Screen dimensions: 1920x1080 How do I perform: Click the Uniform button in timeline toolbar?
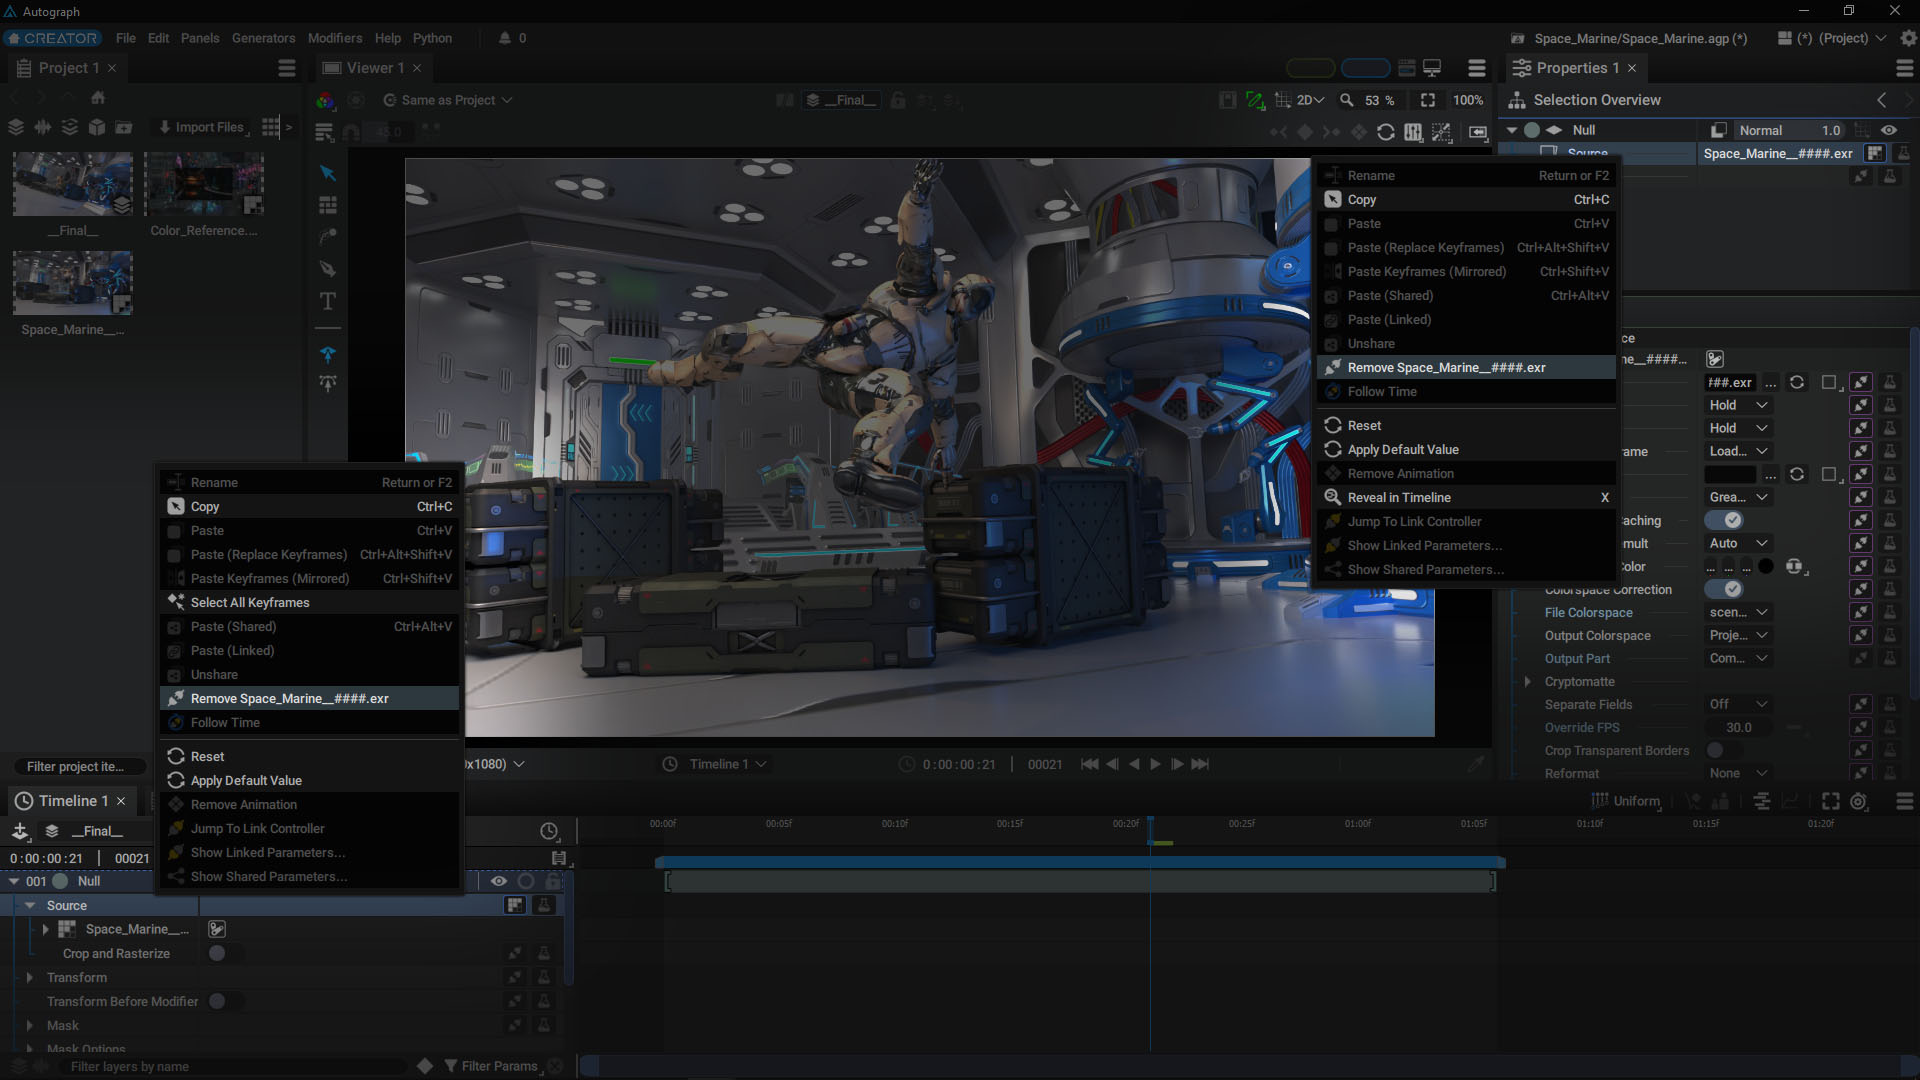pos(1626,801)
